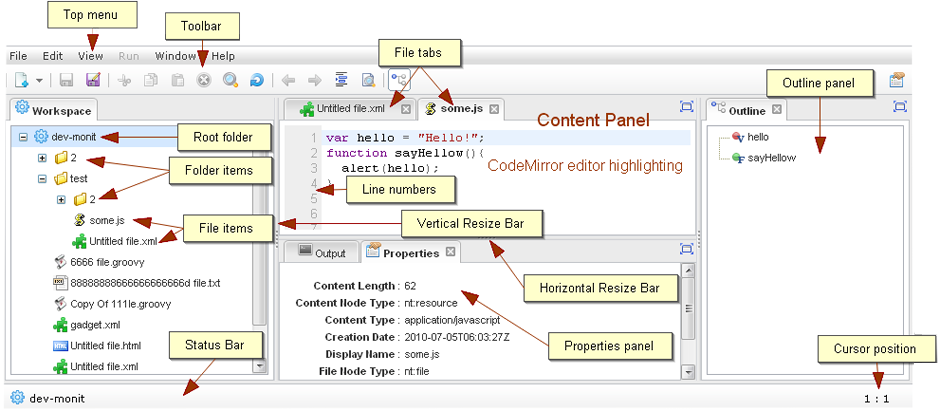
Task: Open the View menu
Action: pos(90,57)
